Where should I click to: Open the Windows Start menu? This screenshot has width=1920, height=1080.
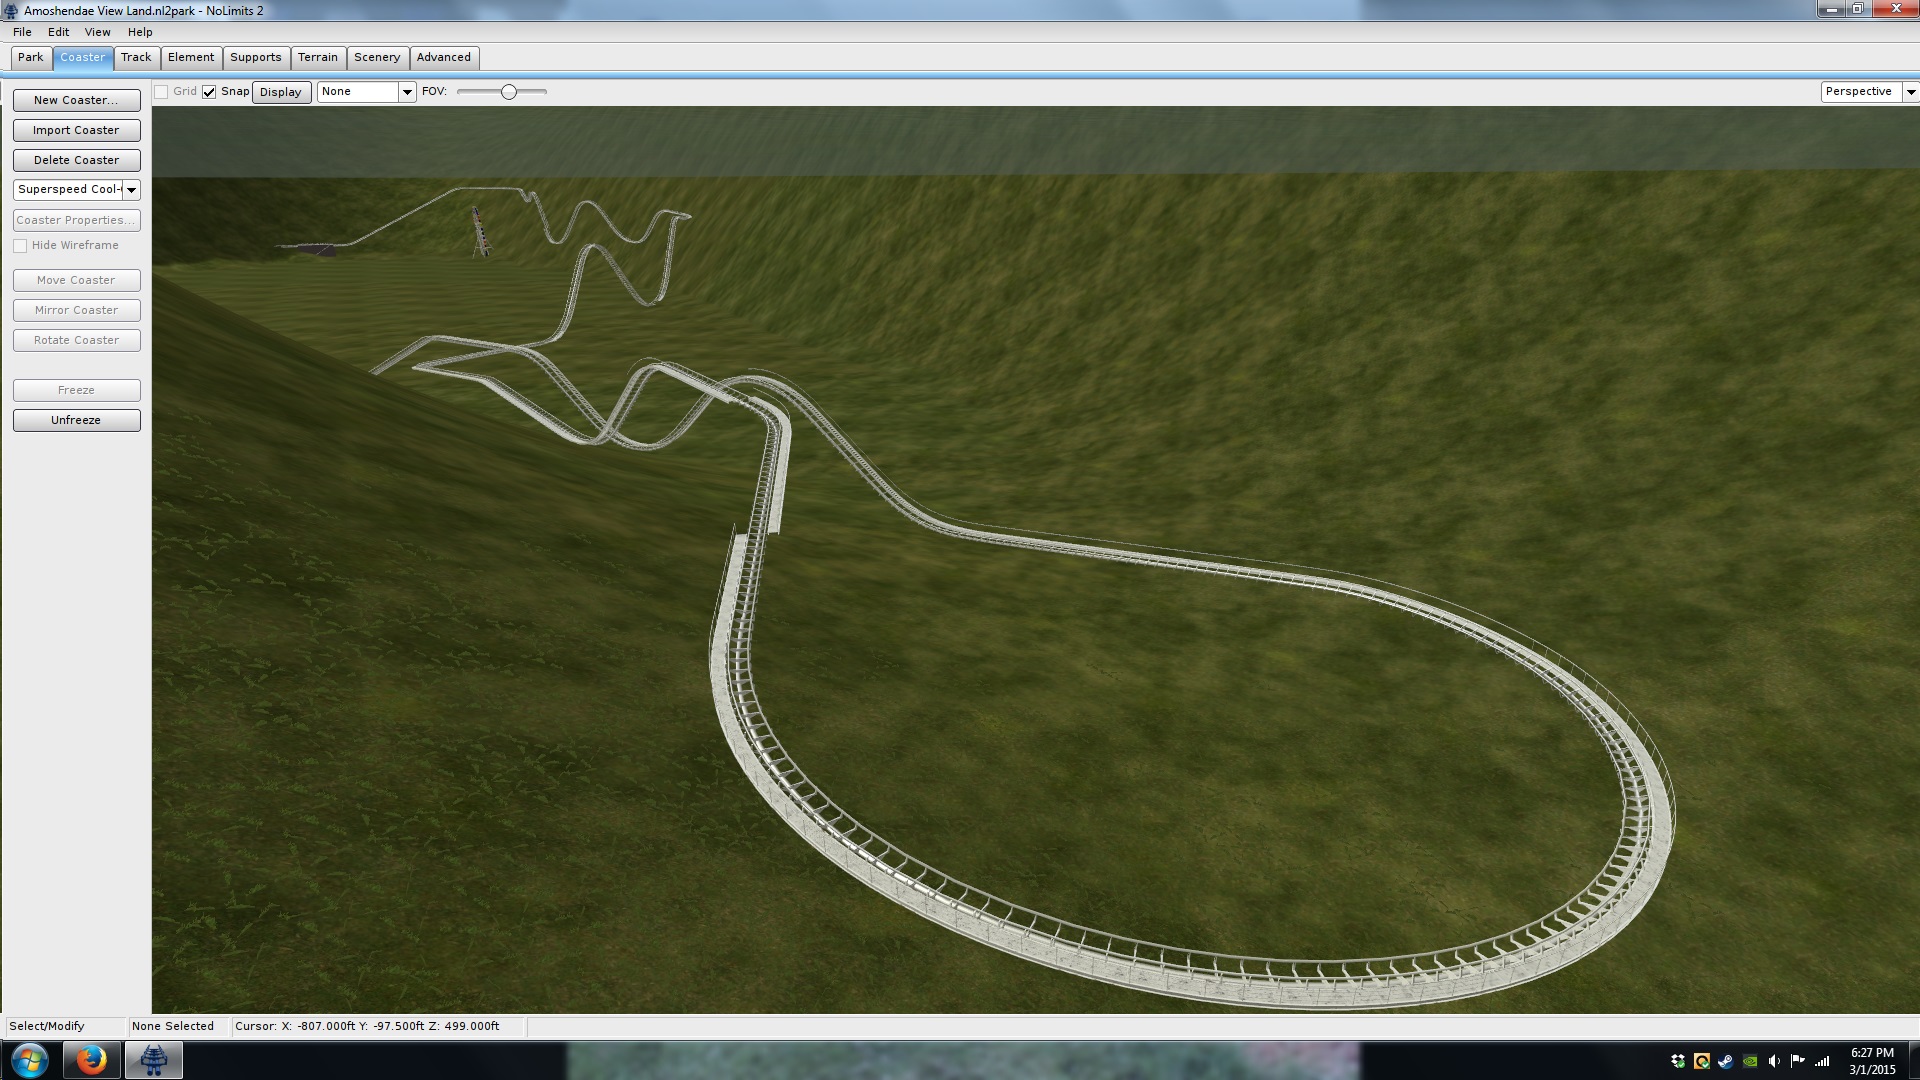pos(29,1060)
